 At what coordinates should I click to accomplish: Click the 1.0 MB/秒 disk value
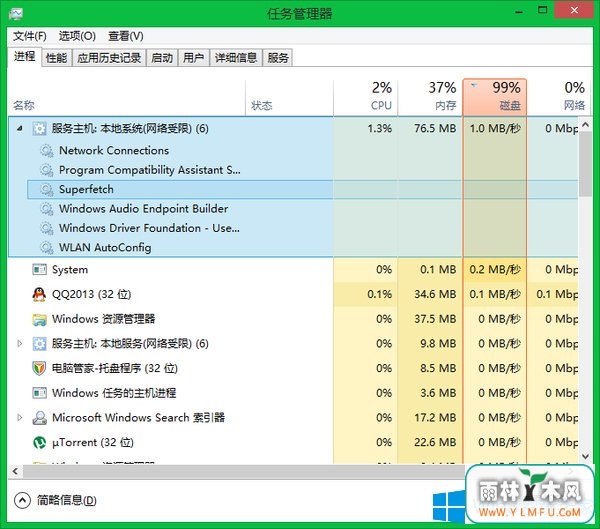coord(495,129)
